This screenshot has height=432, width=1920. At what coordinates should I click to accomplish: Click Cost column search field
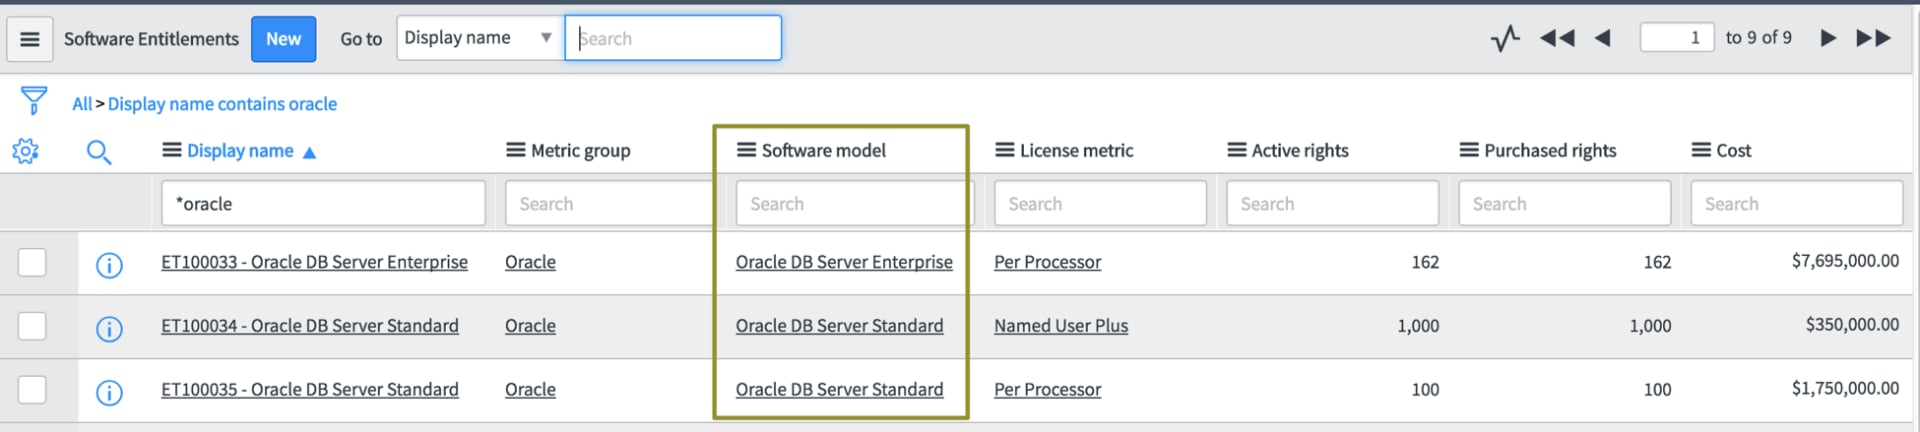(1796, 203)
